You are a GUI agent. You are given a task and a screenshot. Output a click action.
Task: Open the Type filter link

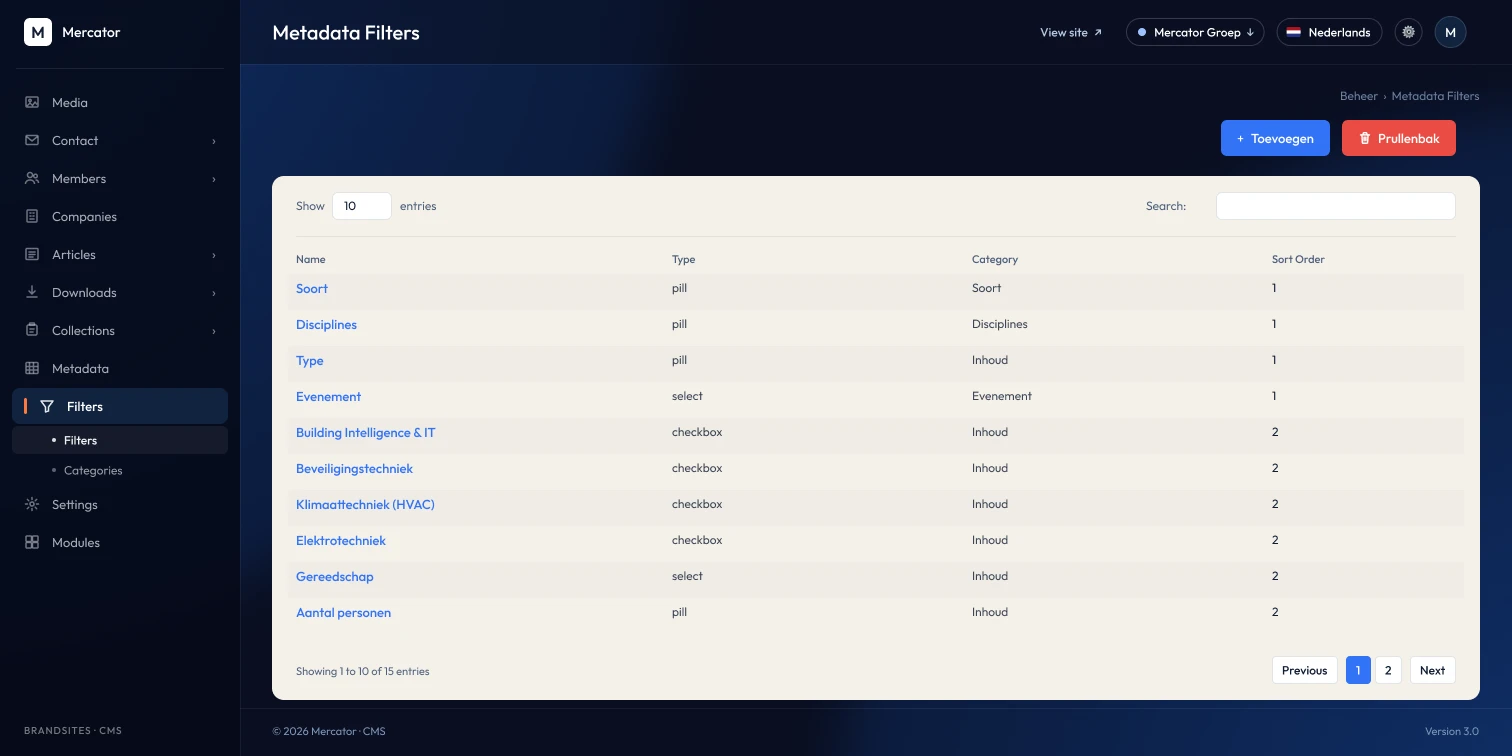click(x=310, y=360)
